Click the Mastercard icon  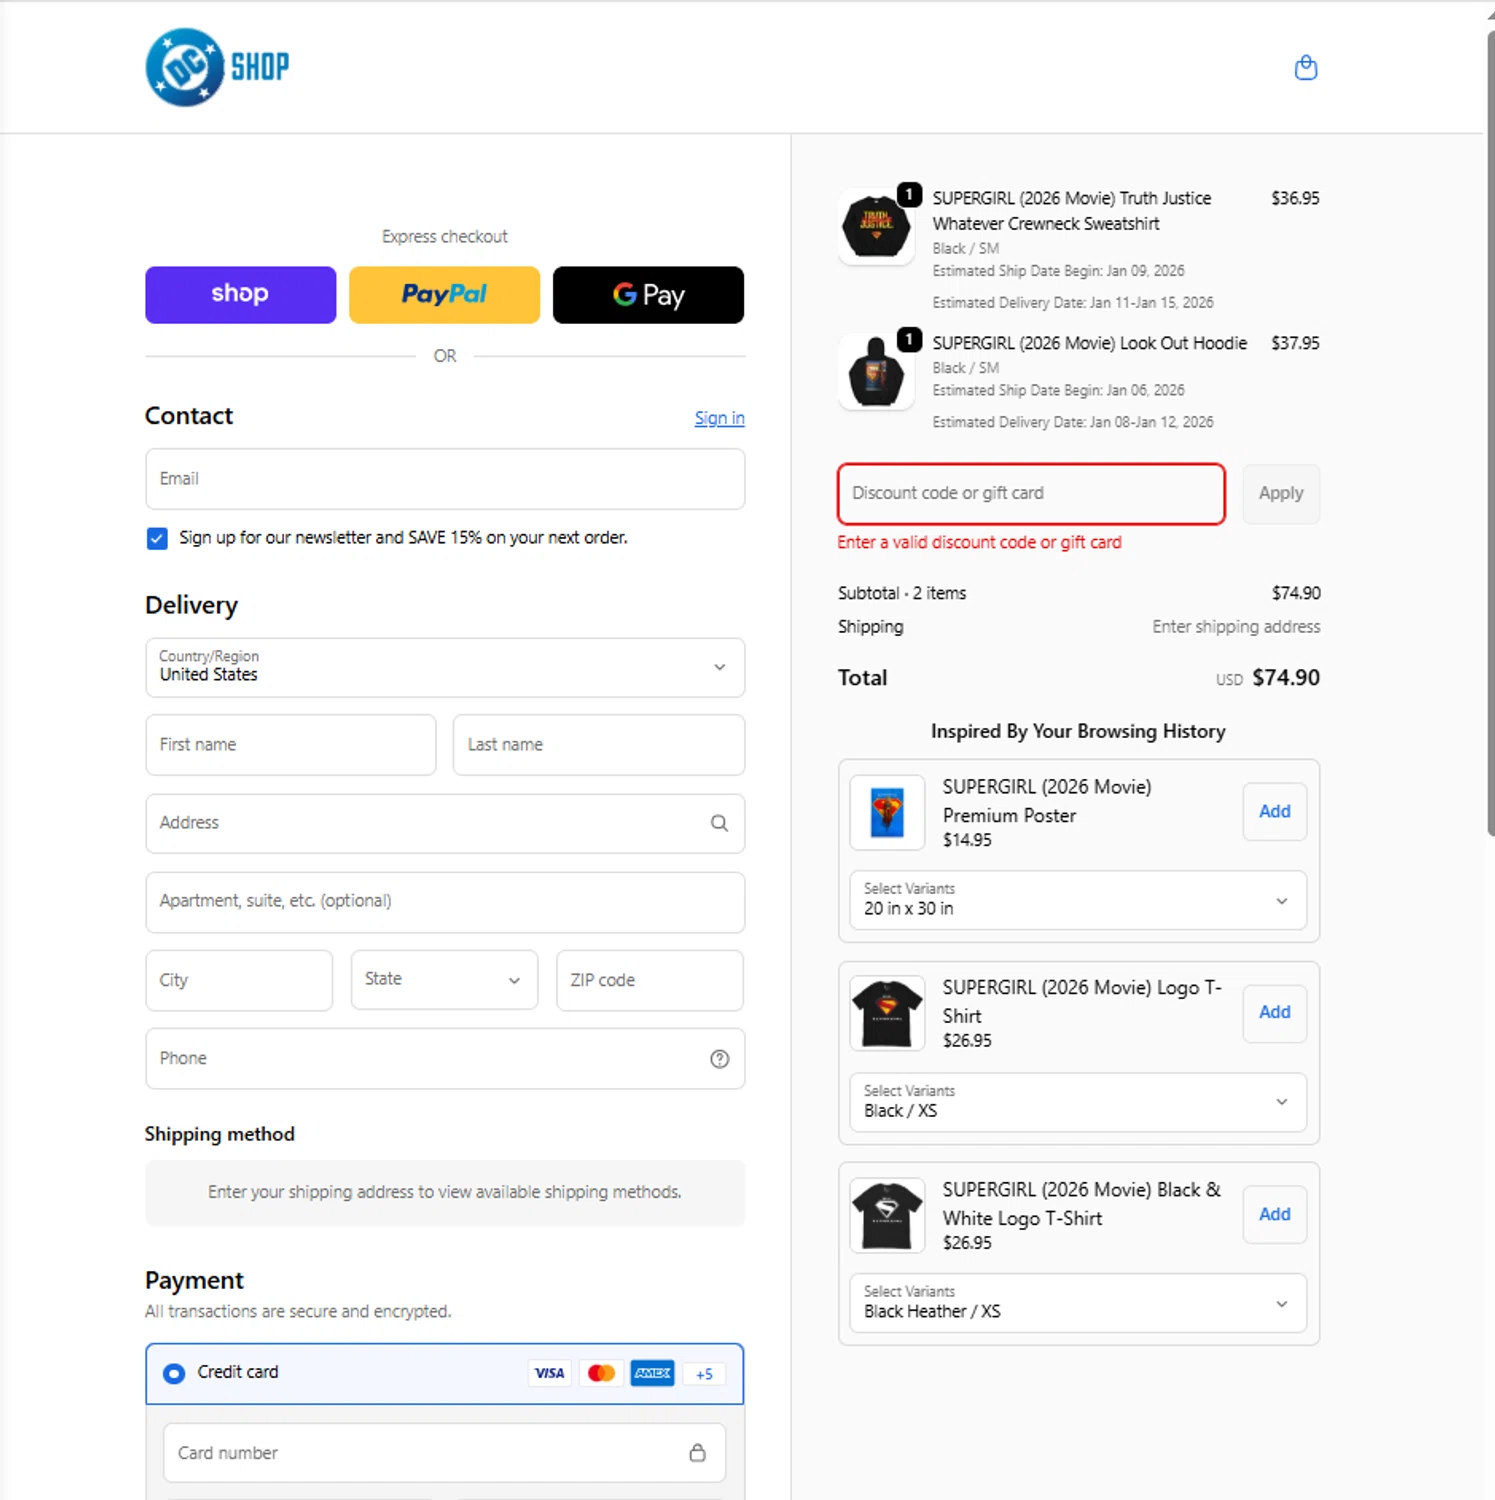tap(601, 1373)
